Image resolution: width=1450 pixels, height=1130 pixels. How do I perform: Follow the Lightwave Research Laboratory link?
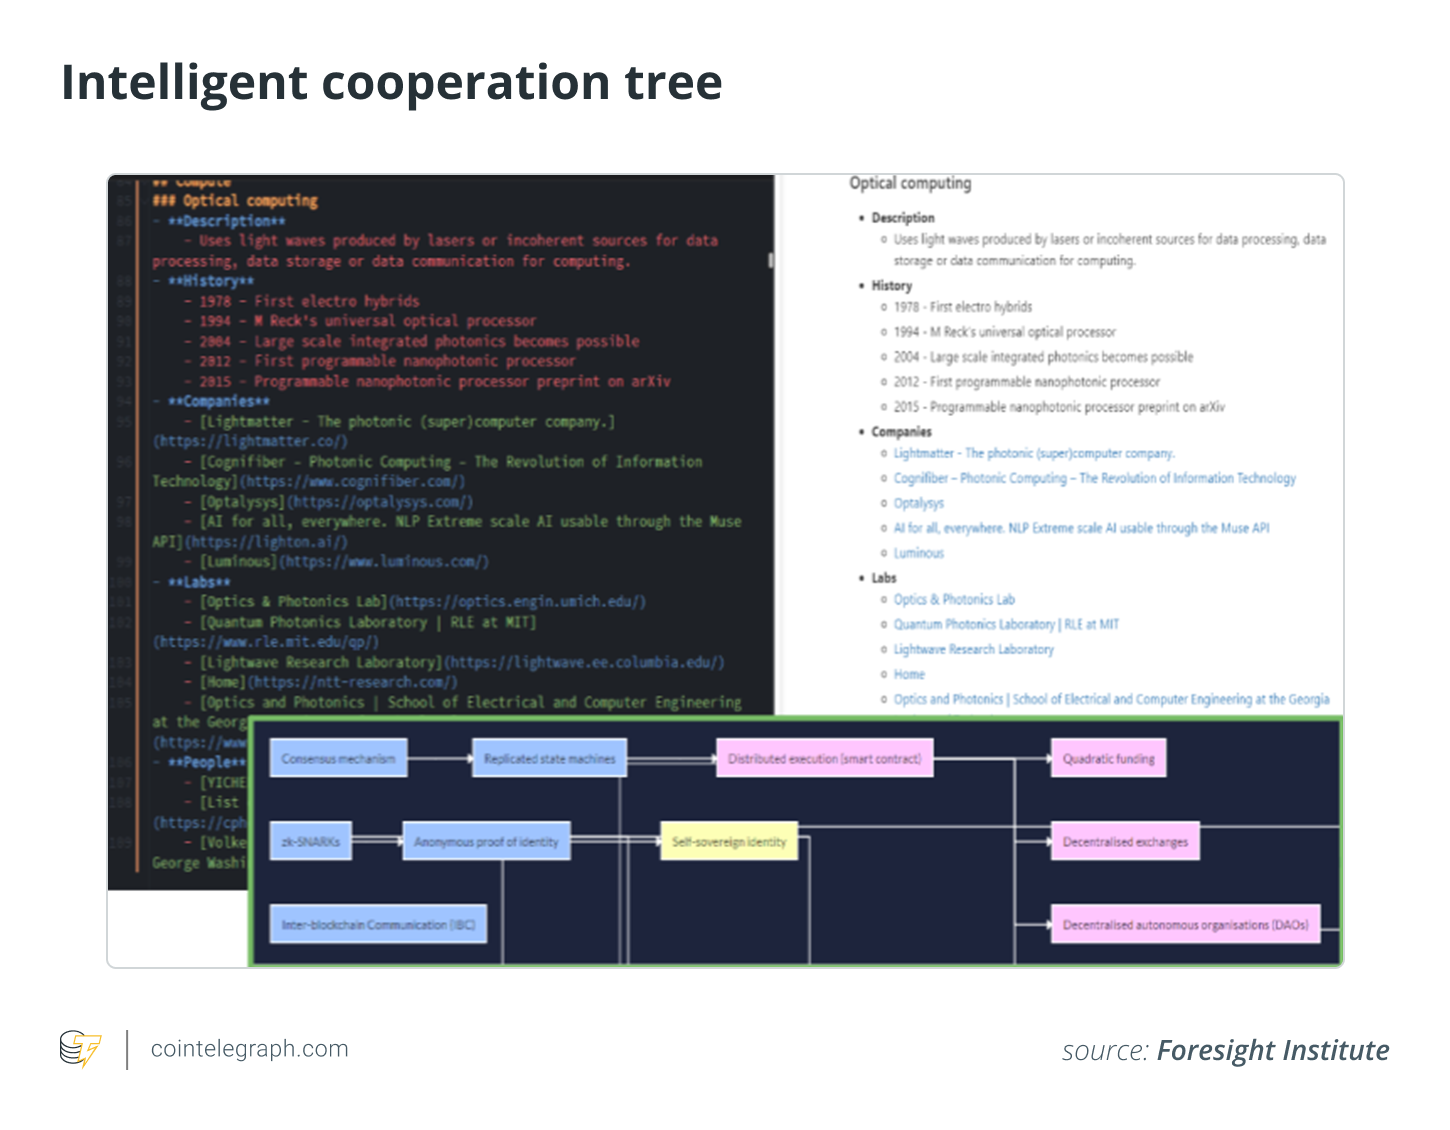pyautogui.click(x=973, y=649)
